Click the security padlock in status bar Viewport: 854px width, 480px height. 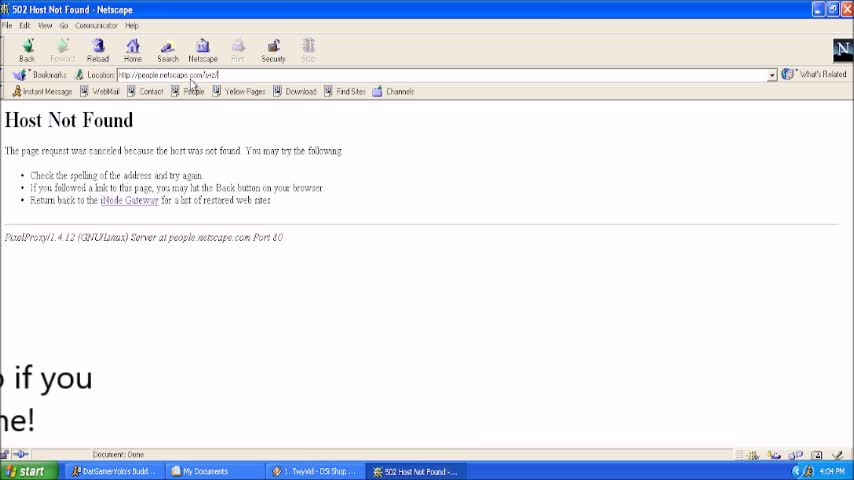pyautogui.click(x=5, y=454)
